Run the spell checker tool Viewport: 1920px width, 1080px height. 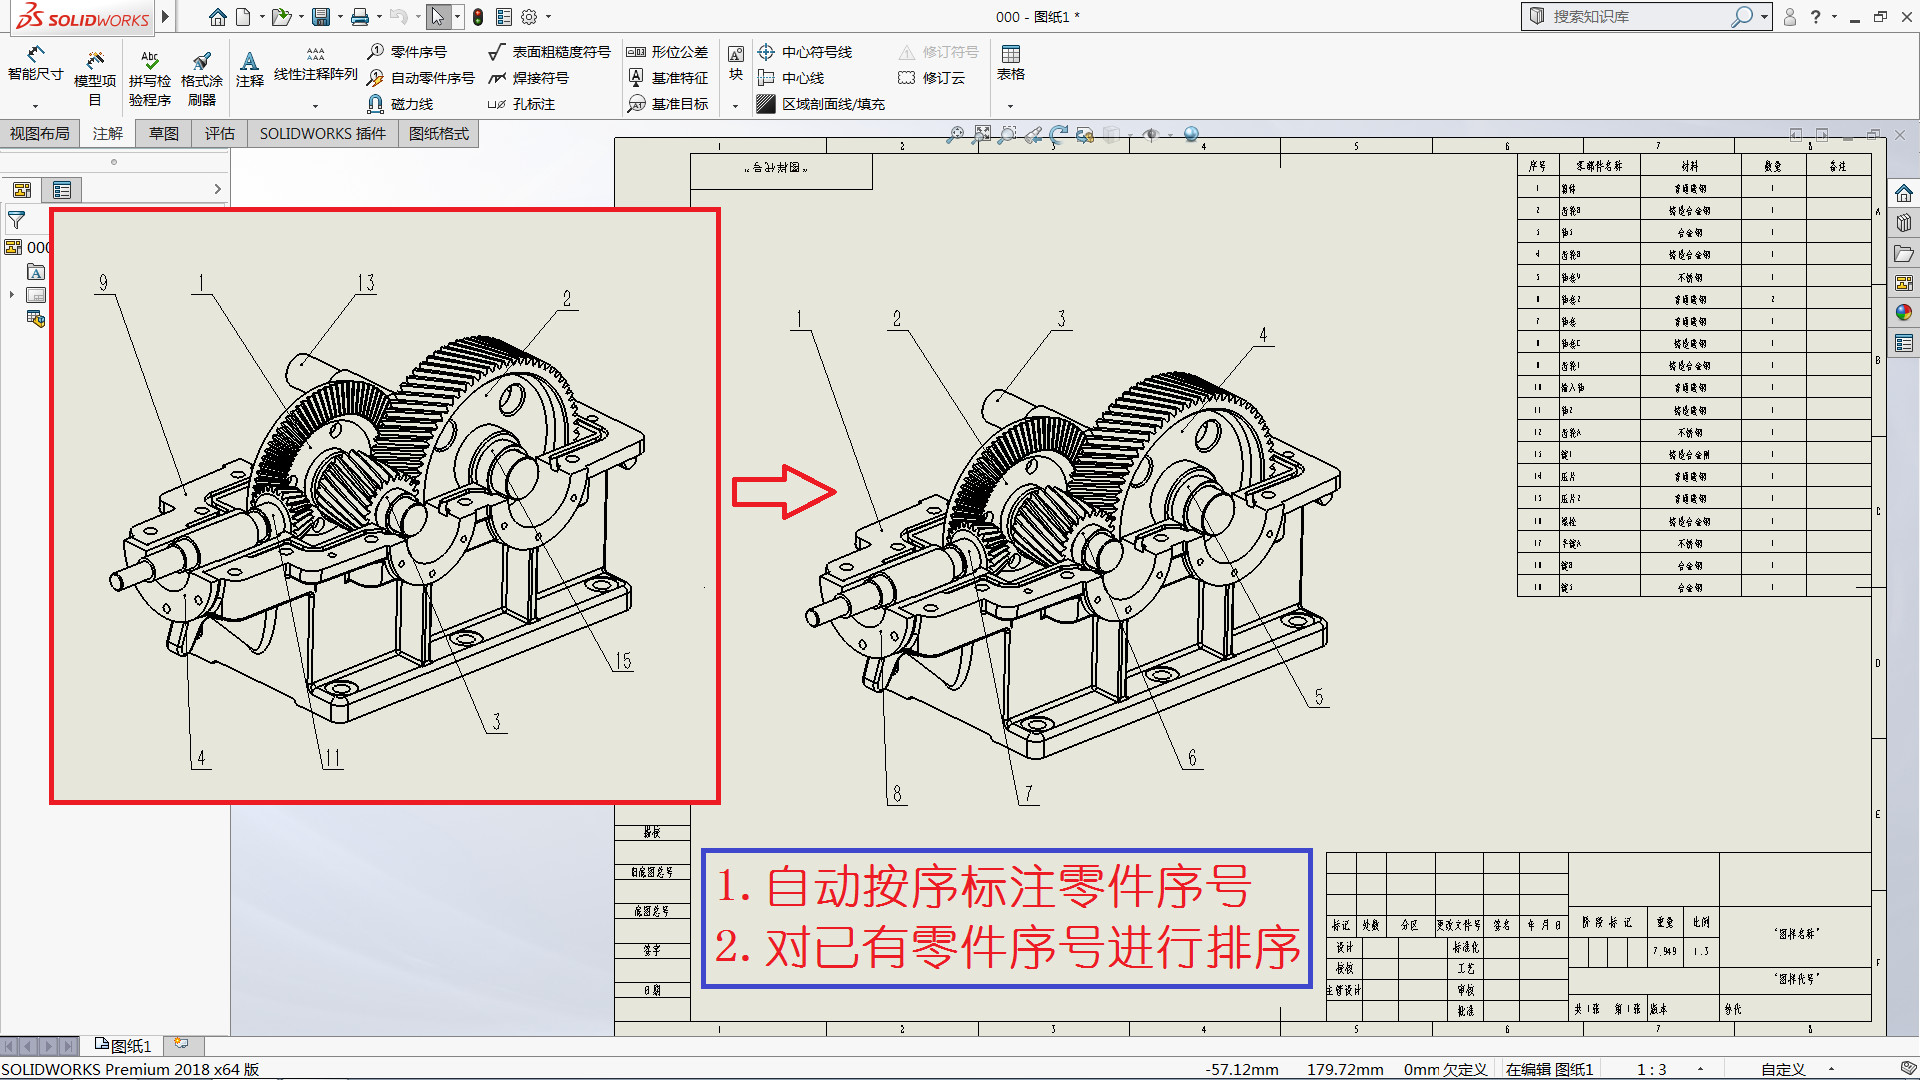coord(150,78)
